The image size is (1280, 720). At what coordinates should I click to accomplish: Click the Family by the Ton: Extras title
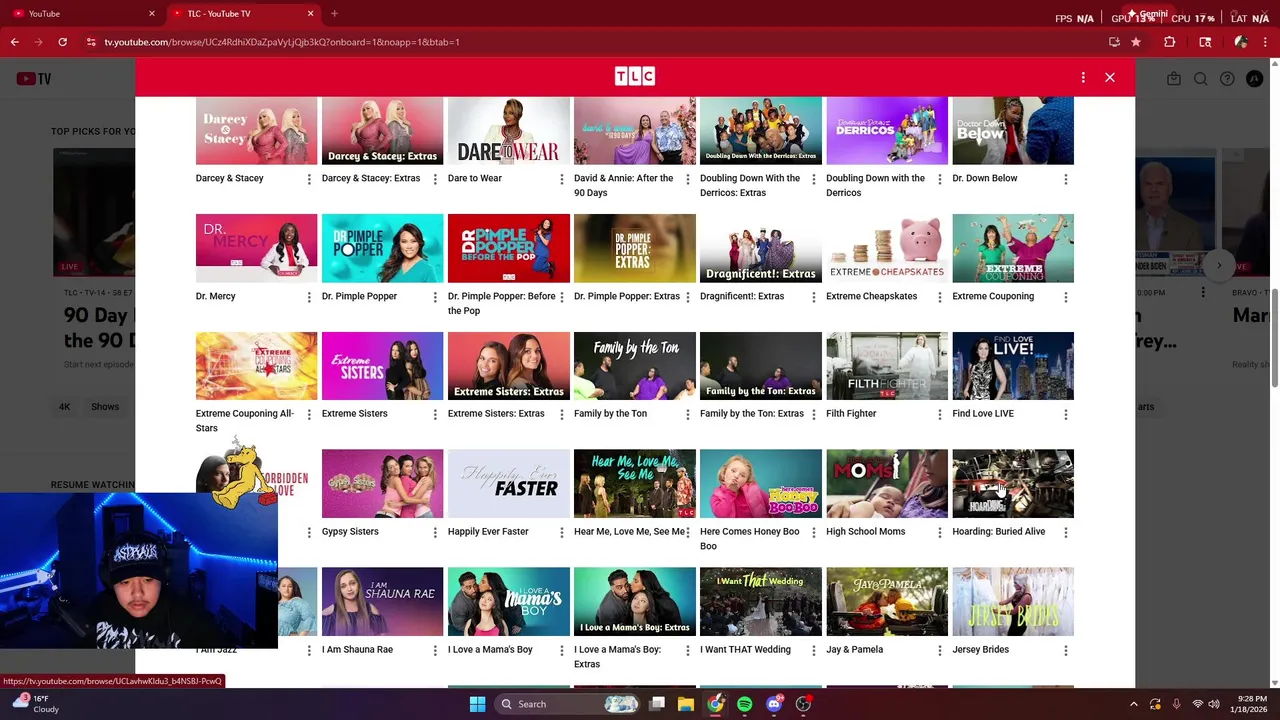tap(752, 414)
